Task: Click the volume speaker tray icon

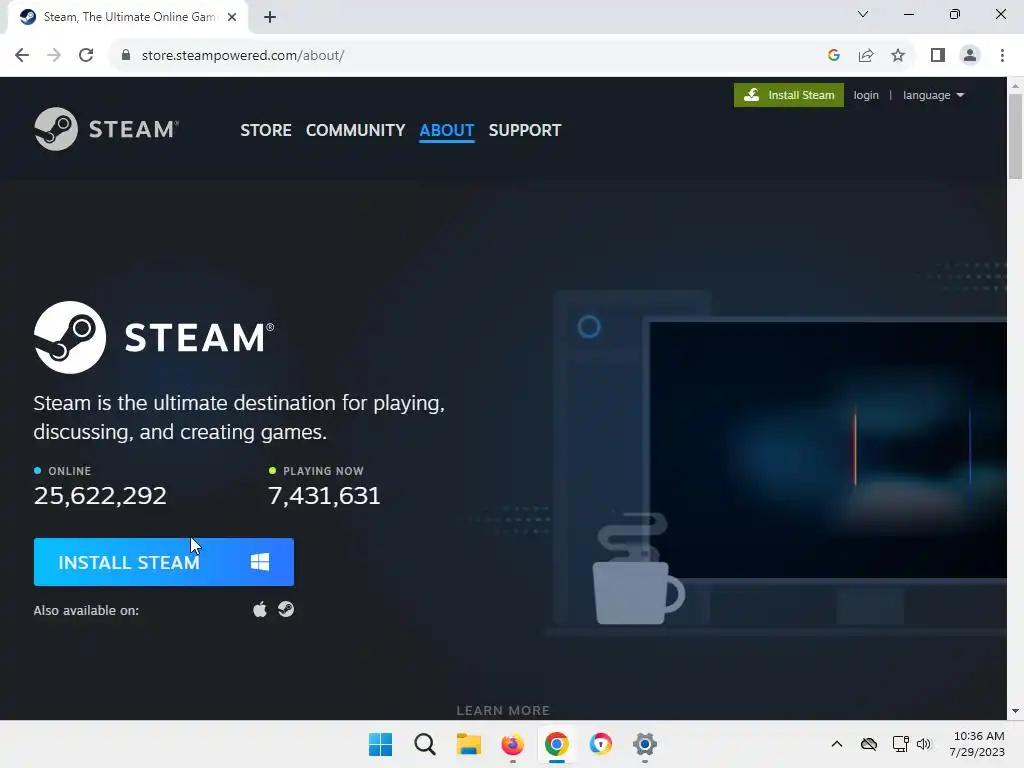Action: (x=923, y=744)
